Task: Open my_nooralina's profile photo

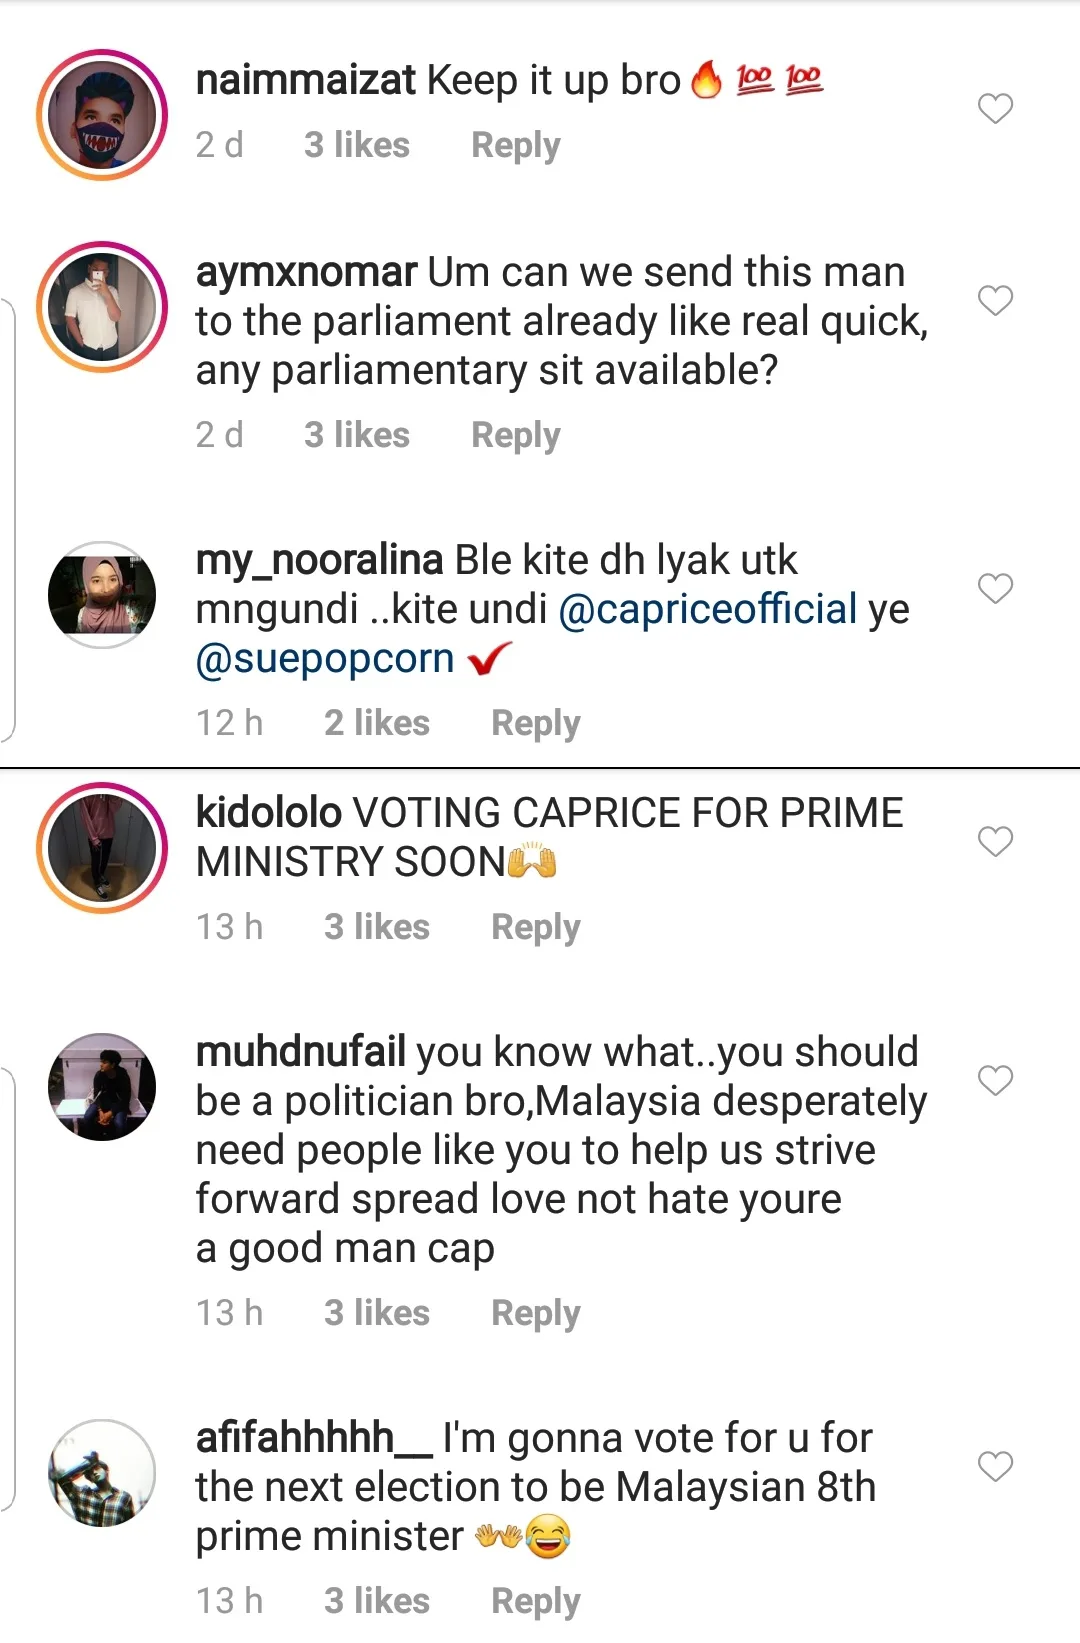Action: click(102, 595)
